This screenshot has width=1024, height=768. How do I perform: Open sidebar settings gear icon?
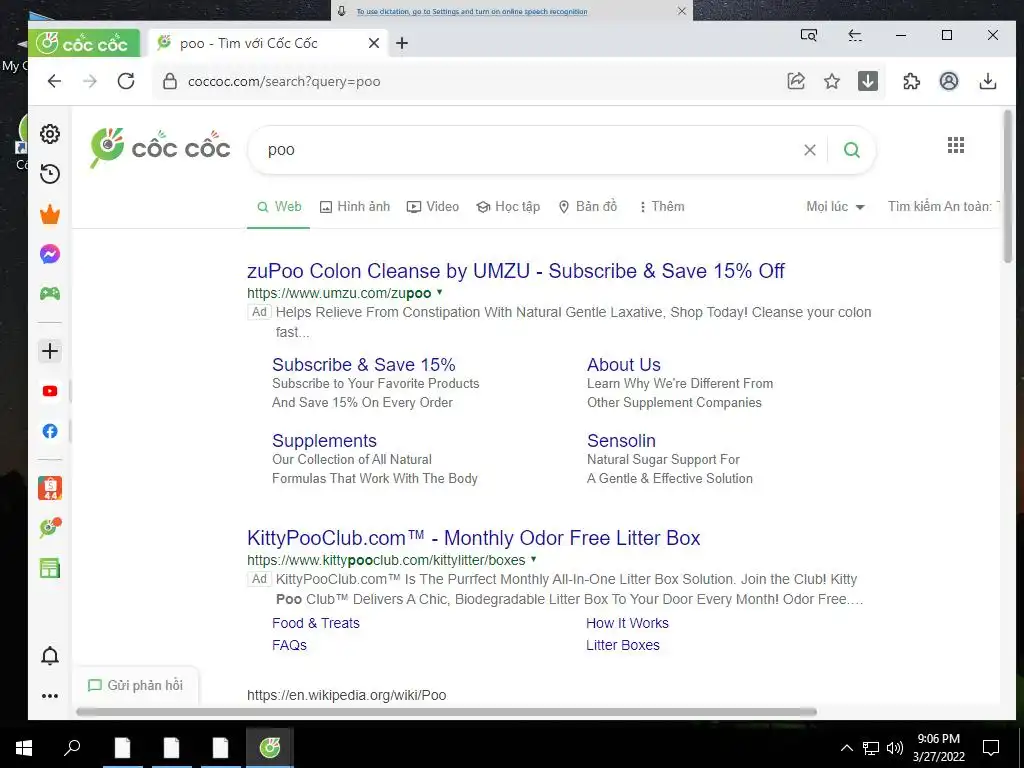50,134
